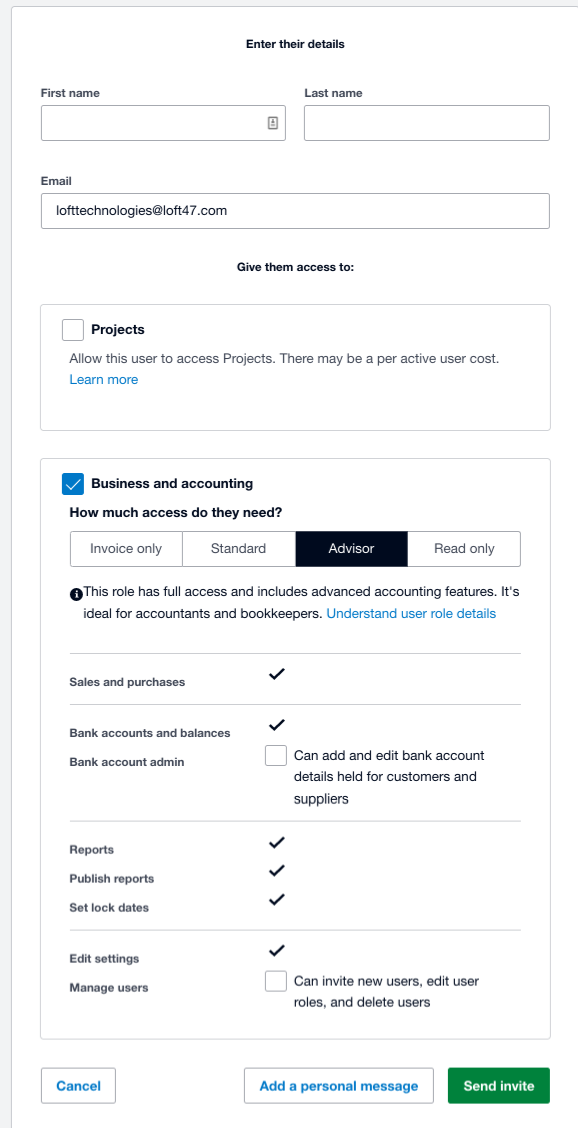The height and width of the screenshot is (1128, 578).
Task: Enable the Manage users checkbox
Action: click(x=276, y=981)
